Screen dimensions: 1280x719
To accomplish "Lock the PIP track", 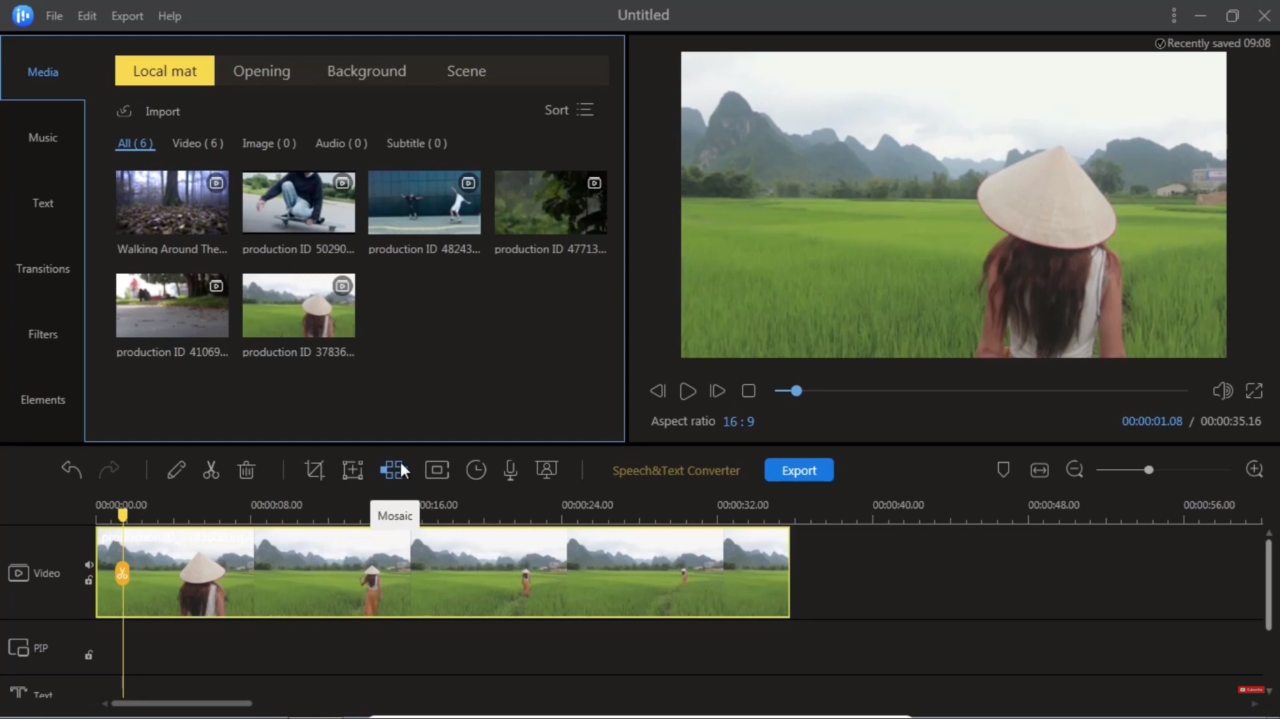I will coord(88,654).
